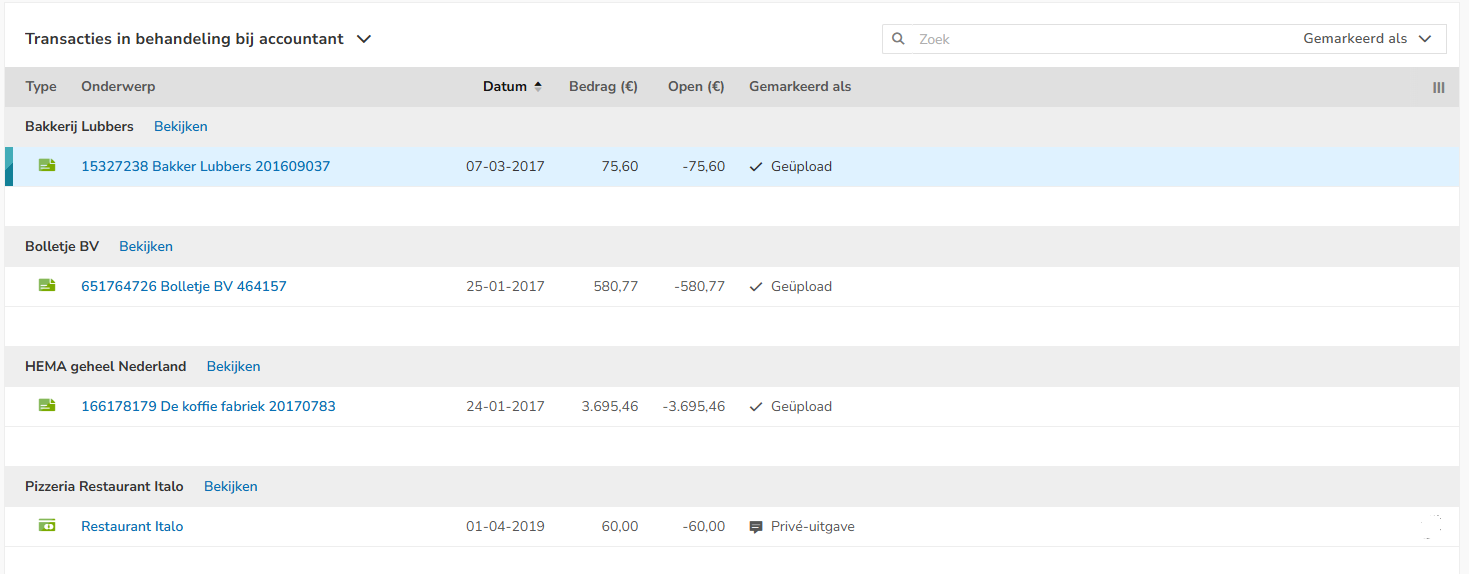1469x574 pixels.
Task: Click the green invoice icon for Bolletje BV
Action: click(47, 286)
